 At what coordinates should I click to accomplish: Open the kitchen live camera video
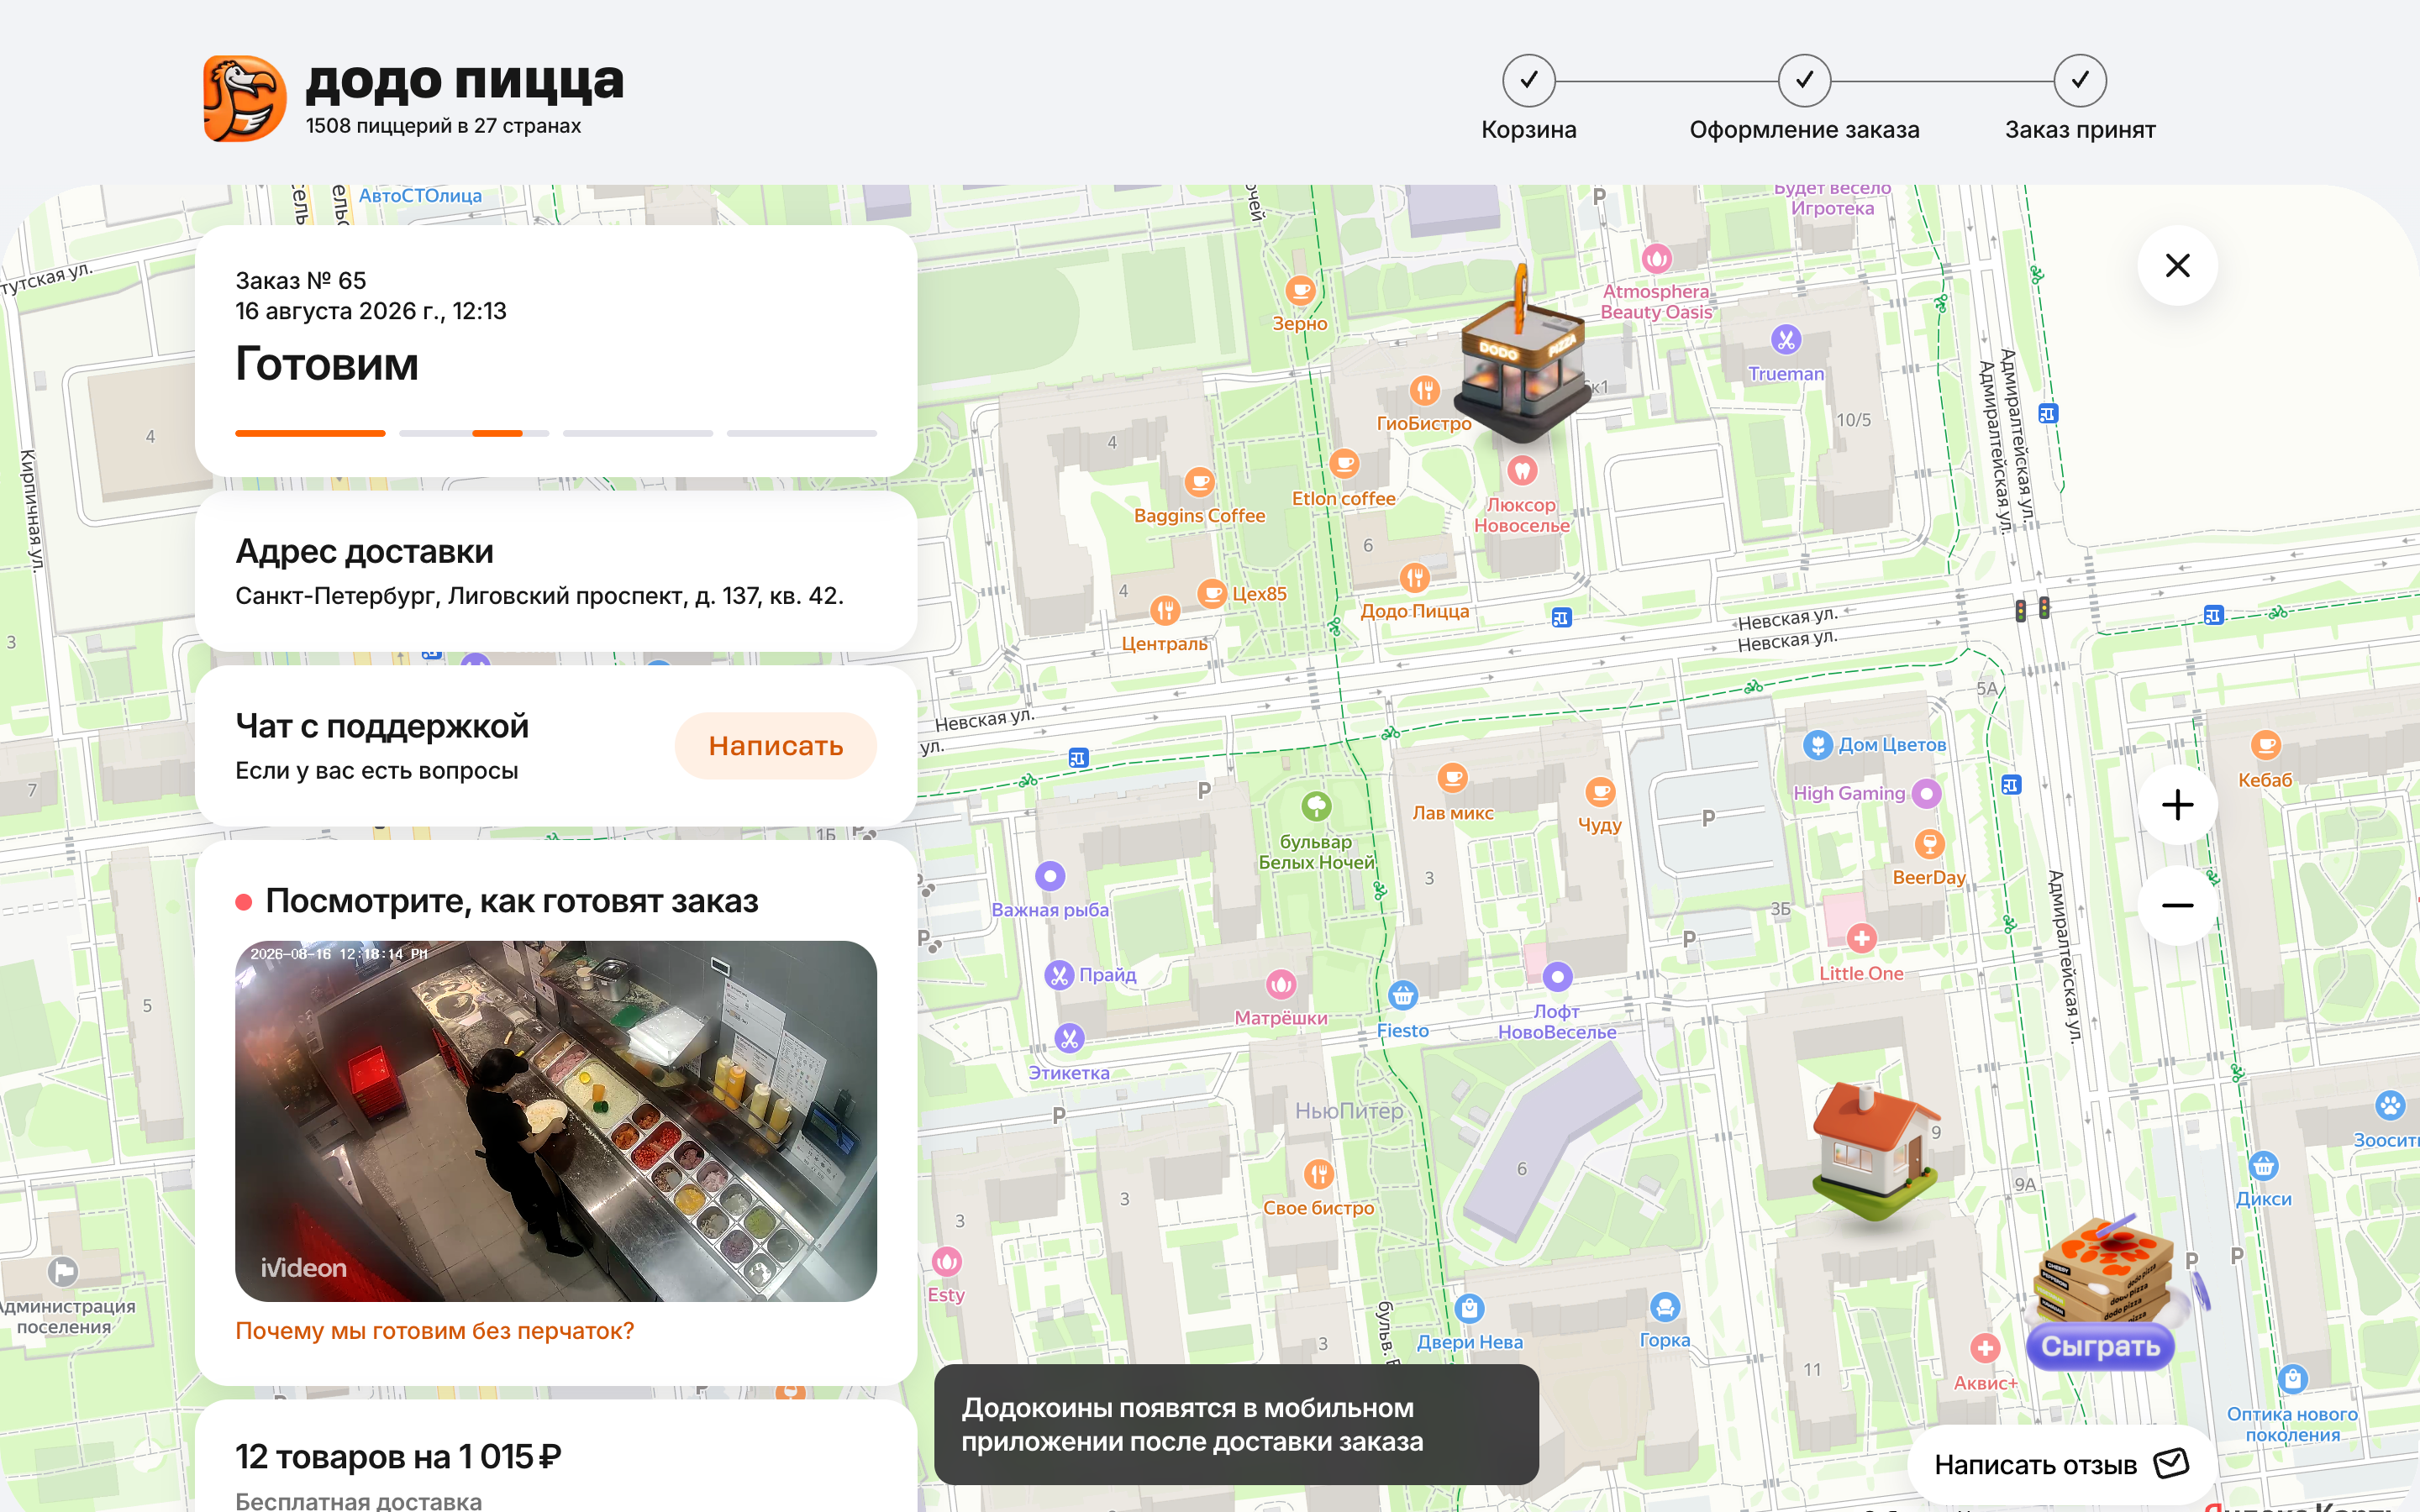(556, 1121)
